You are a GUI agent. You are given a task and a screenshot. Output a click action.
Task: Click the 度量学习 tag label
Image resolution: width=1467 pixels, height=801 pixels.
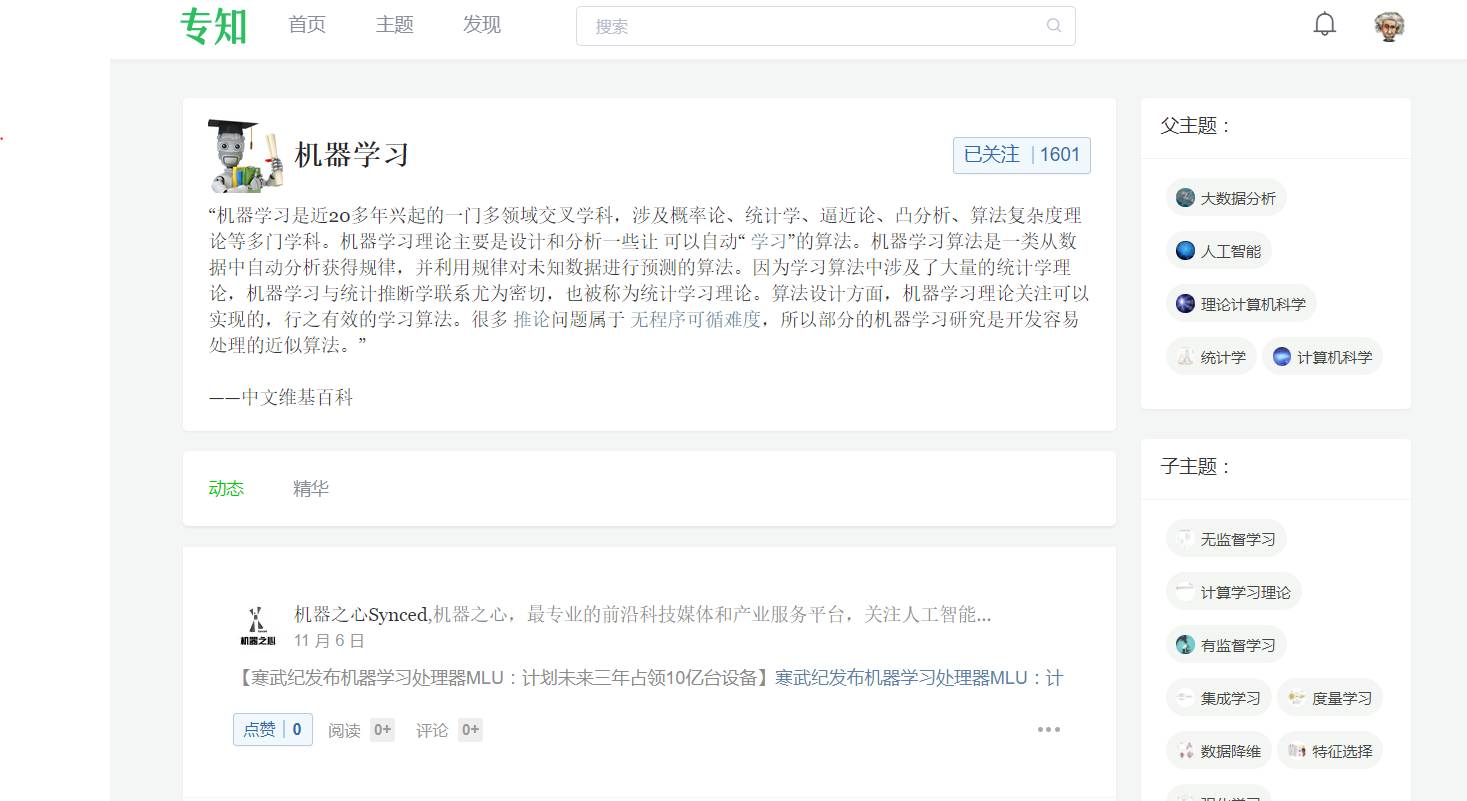1342,698
